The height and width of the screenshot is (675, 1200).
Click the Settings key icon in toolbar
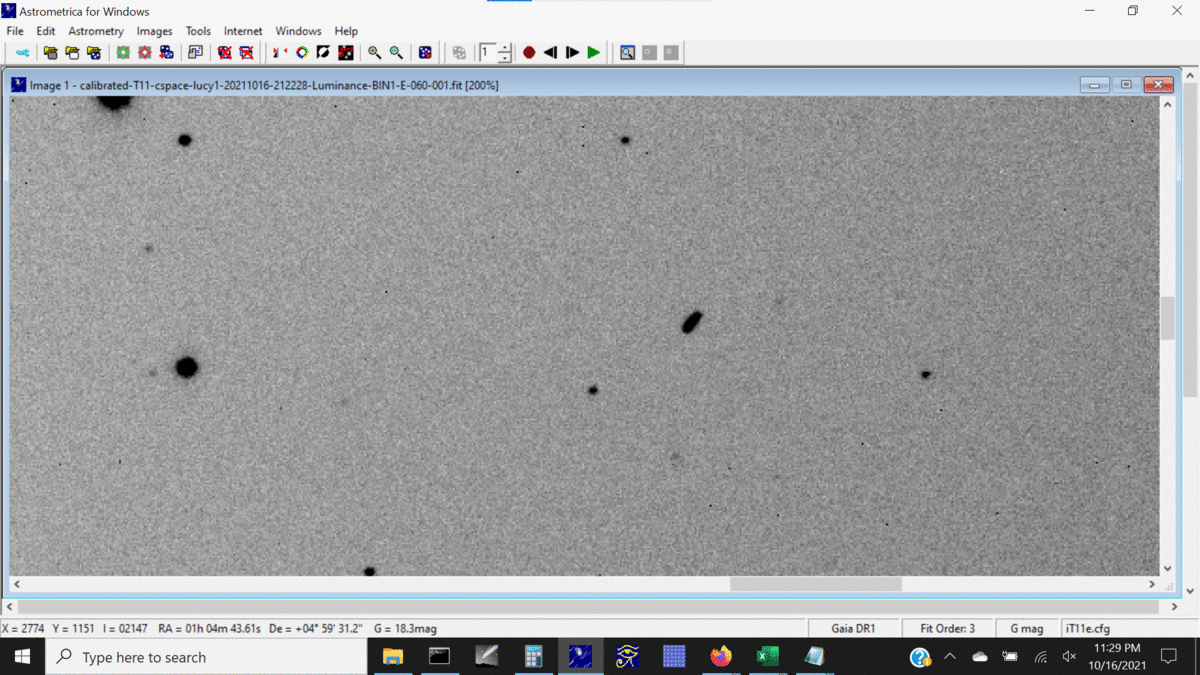tap(22, 52)
